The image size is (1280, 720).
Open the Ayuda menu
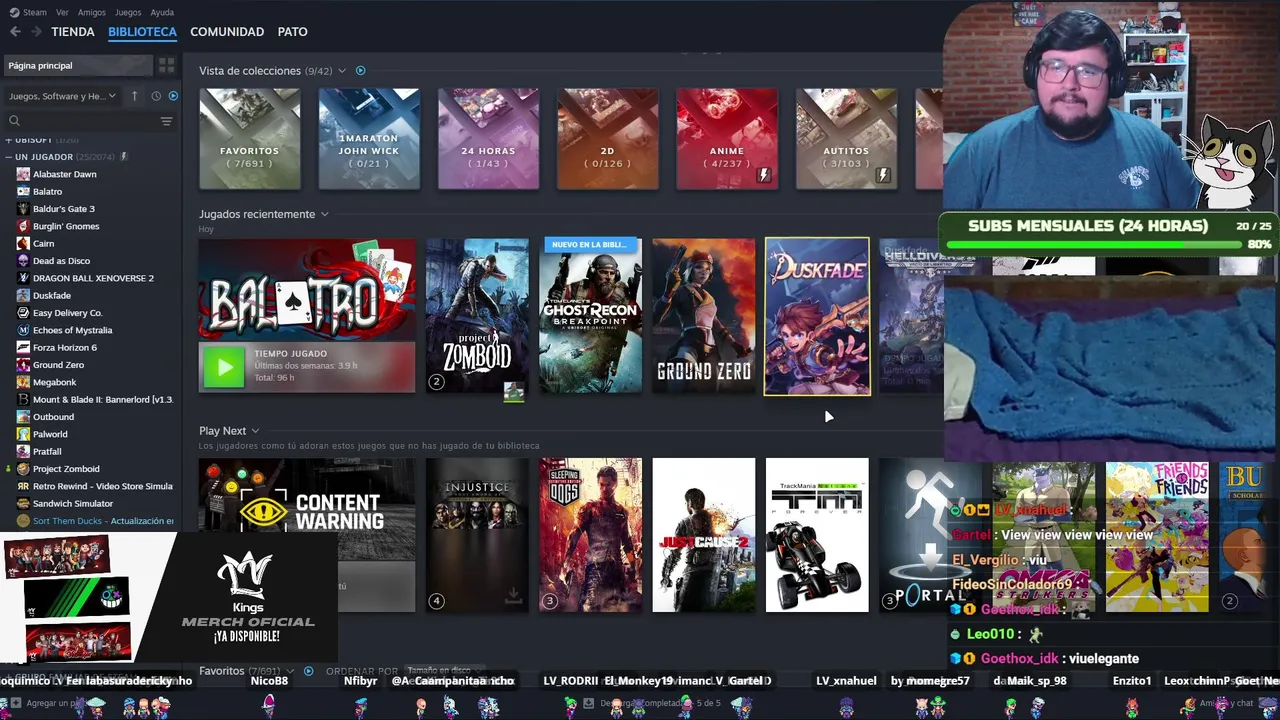click(162, 12)
